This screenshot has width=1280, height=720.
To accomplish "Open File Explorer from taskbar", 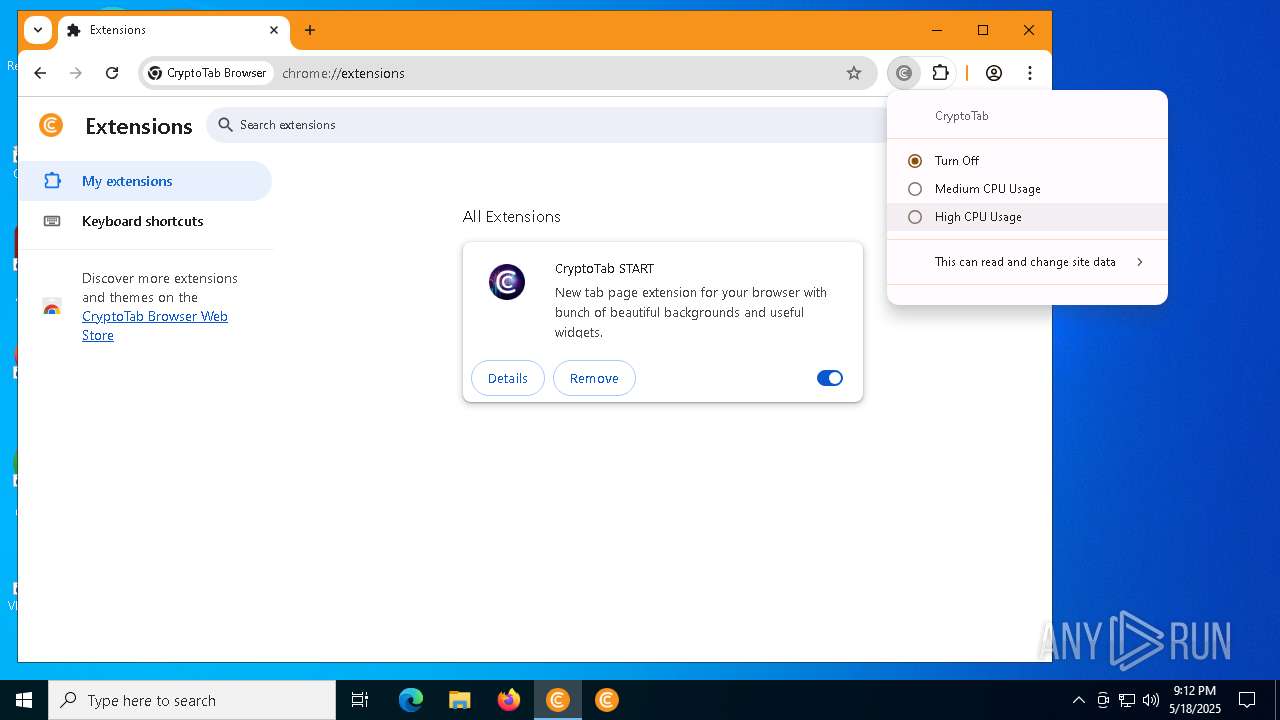I will (460, 700).
